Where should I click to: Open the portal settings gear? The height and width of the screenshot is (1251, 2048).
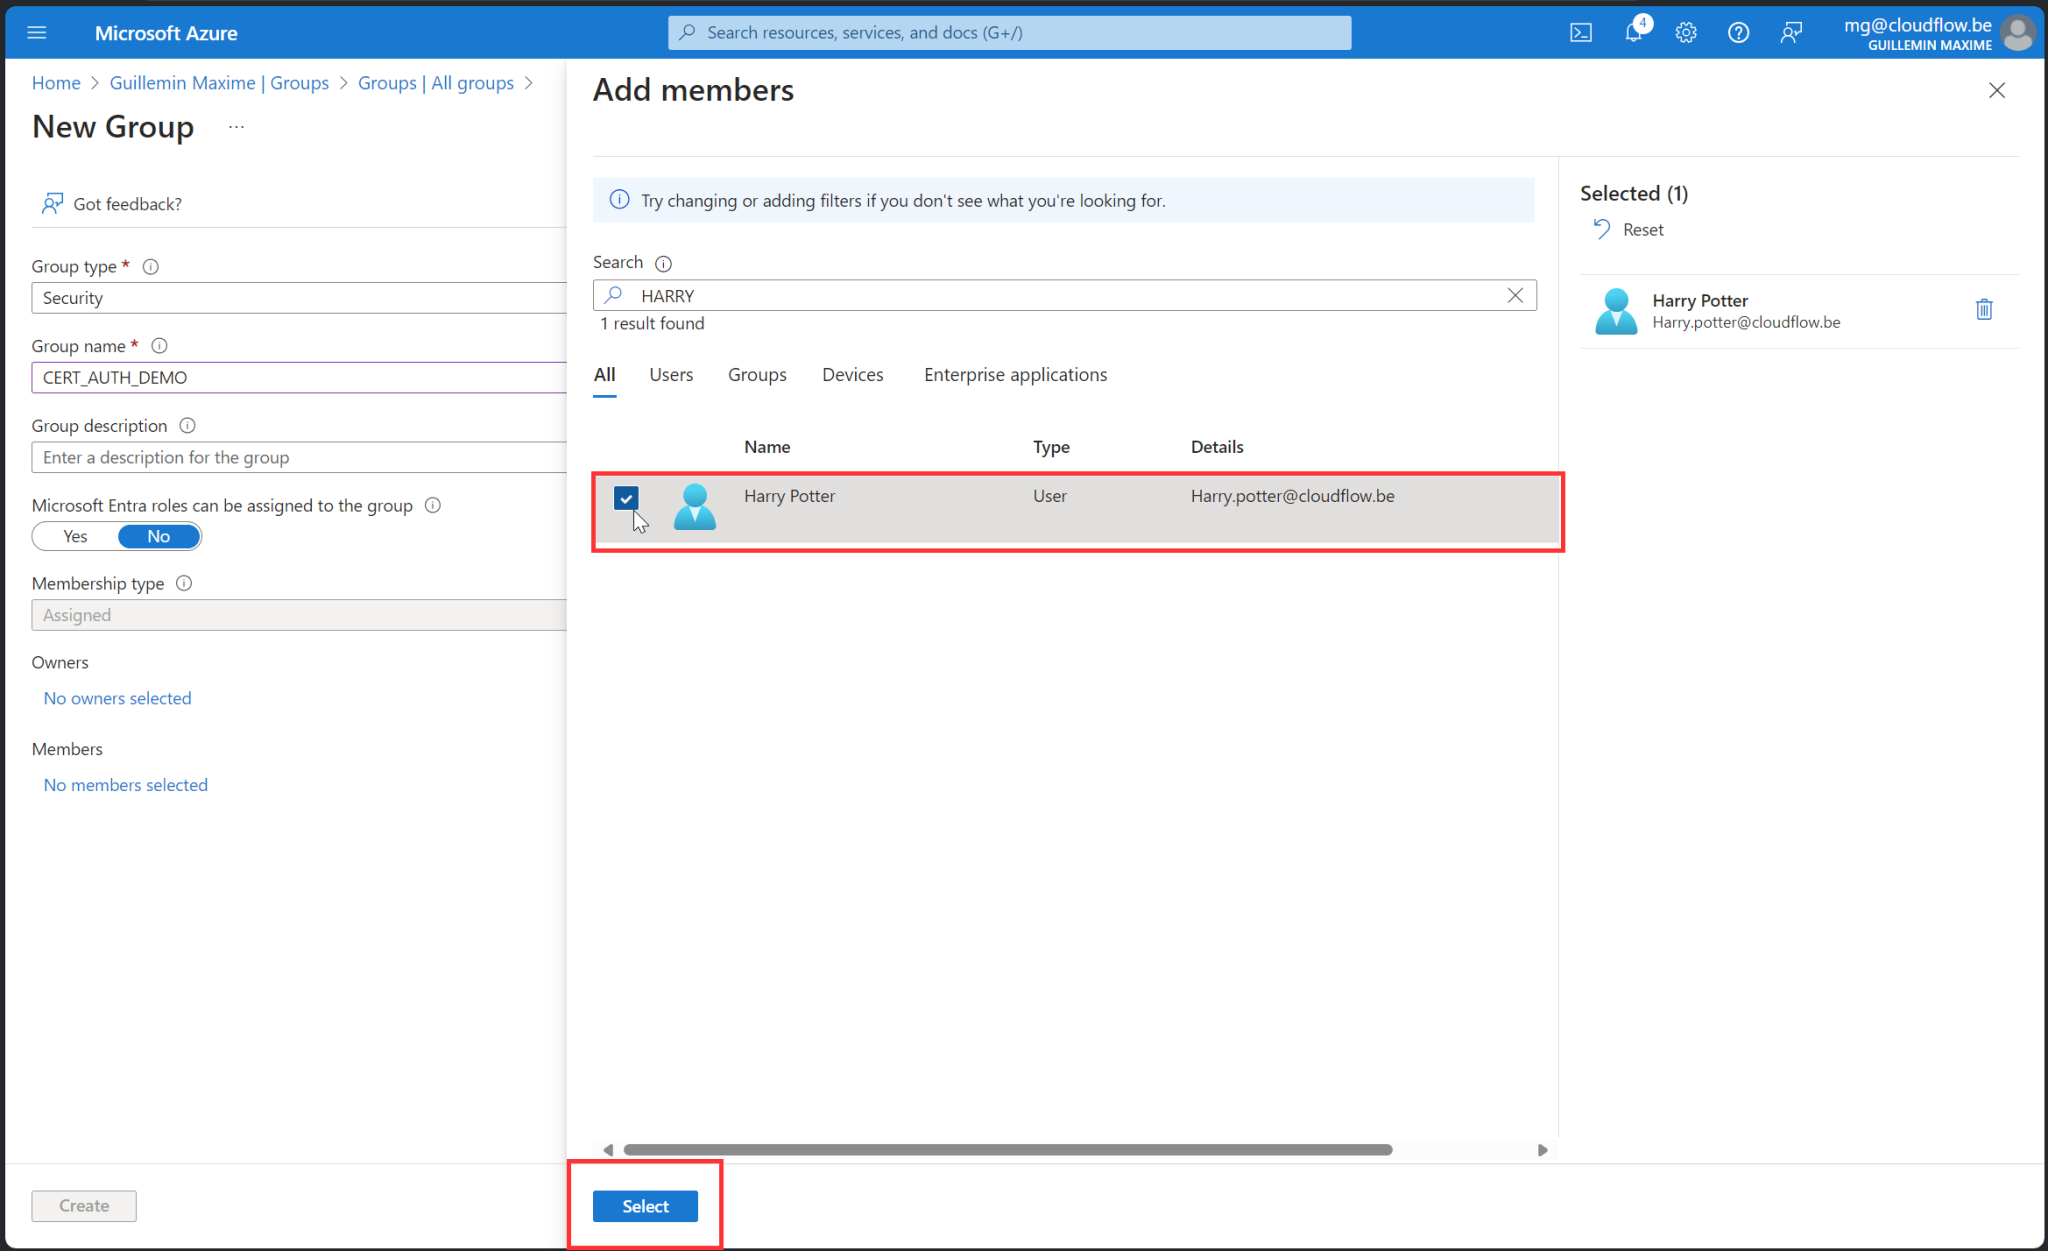(1686, 32)
